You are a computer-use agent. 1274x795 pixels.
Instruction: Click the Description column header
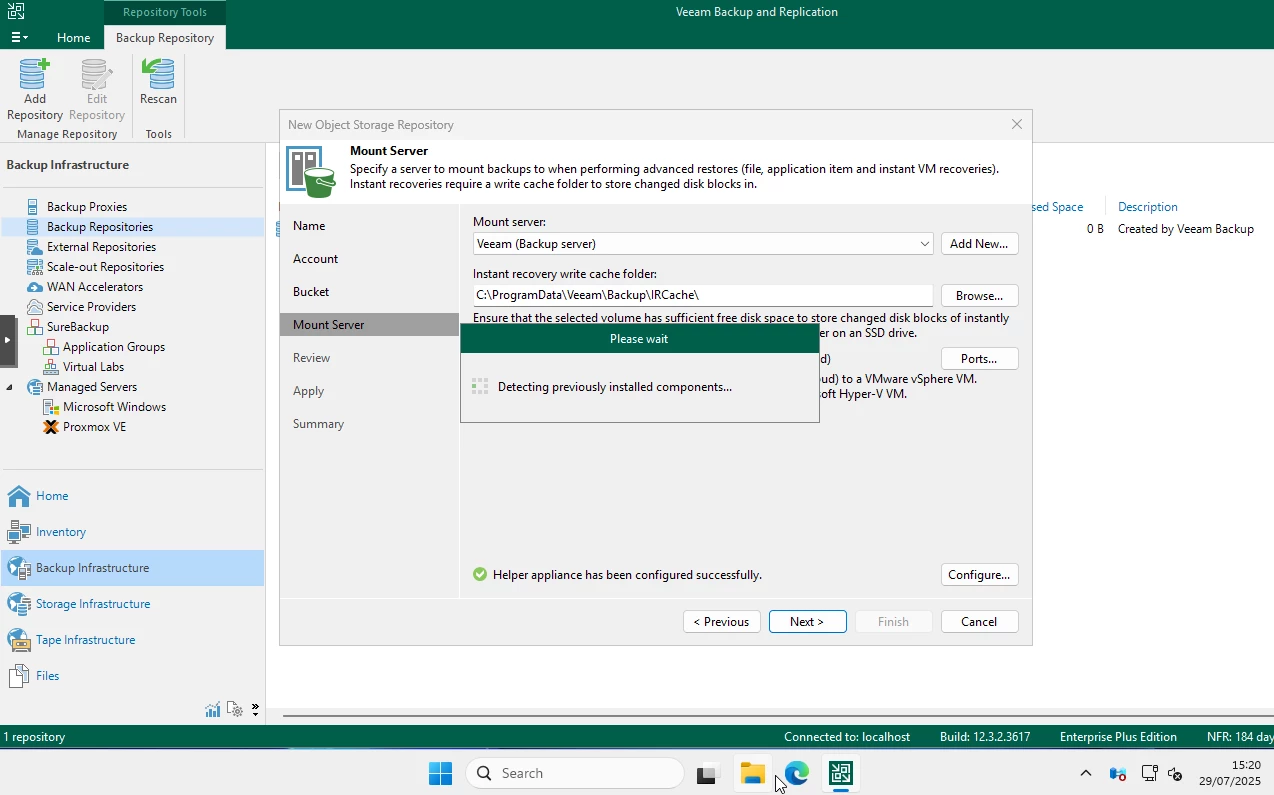pos(1147,207)
